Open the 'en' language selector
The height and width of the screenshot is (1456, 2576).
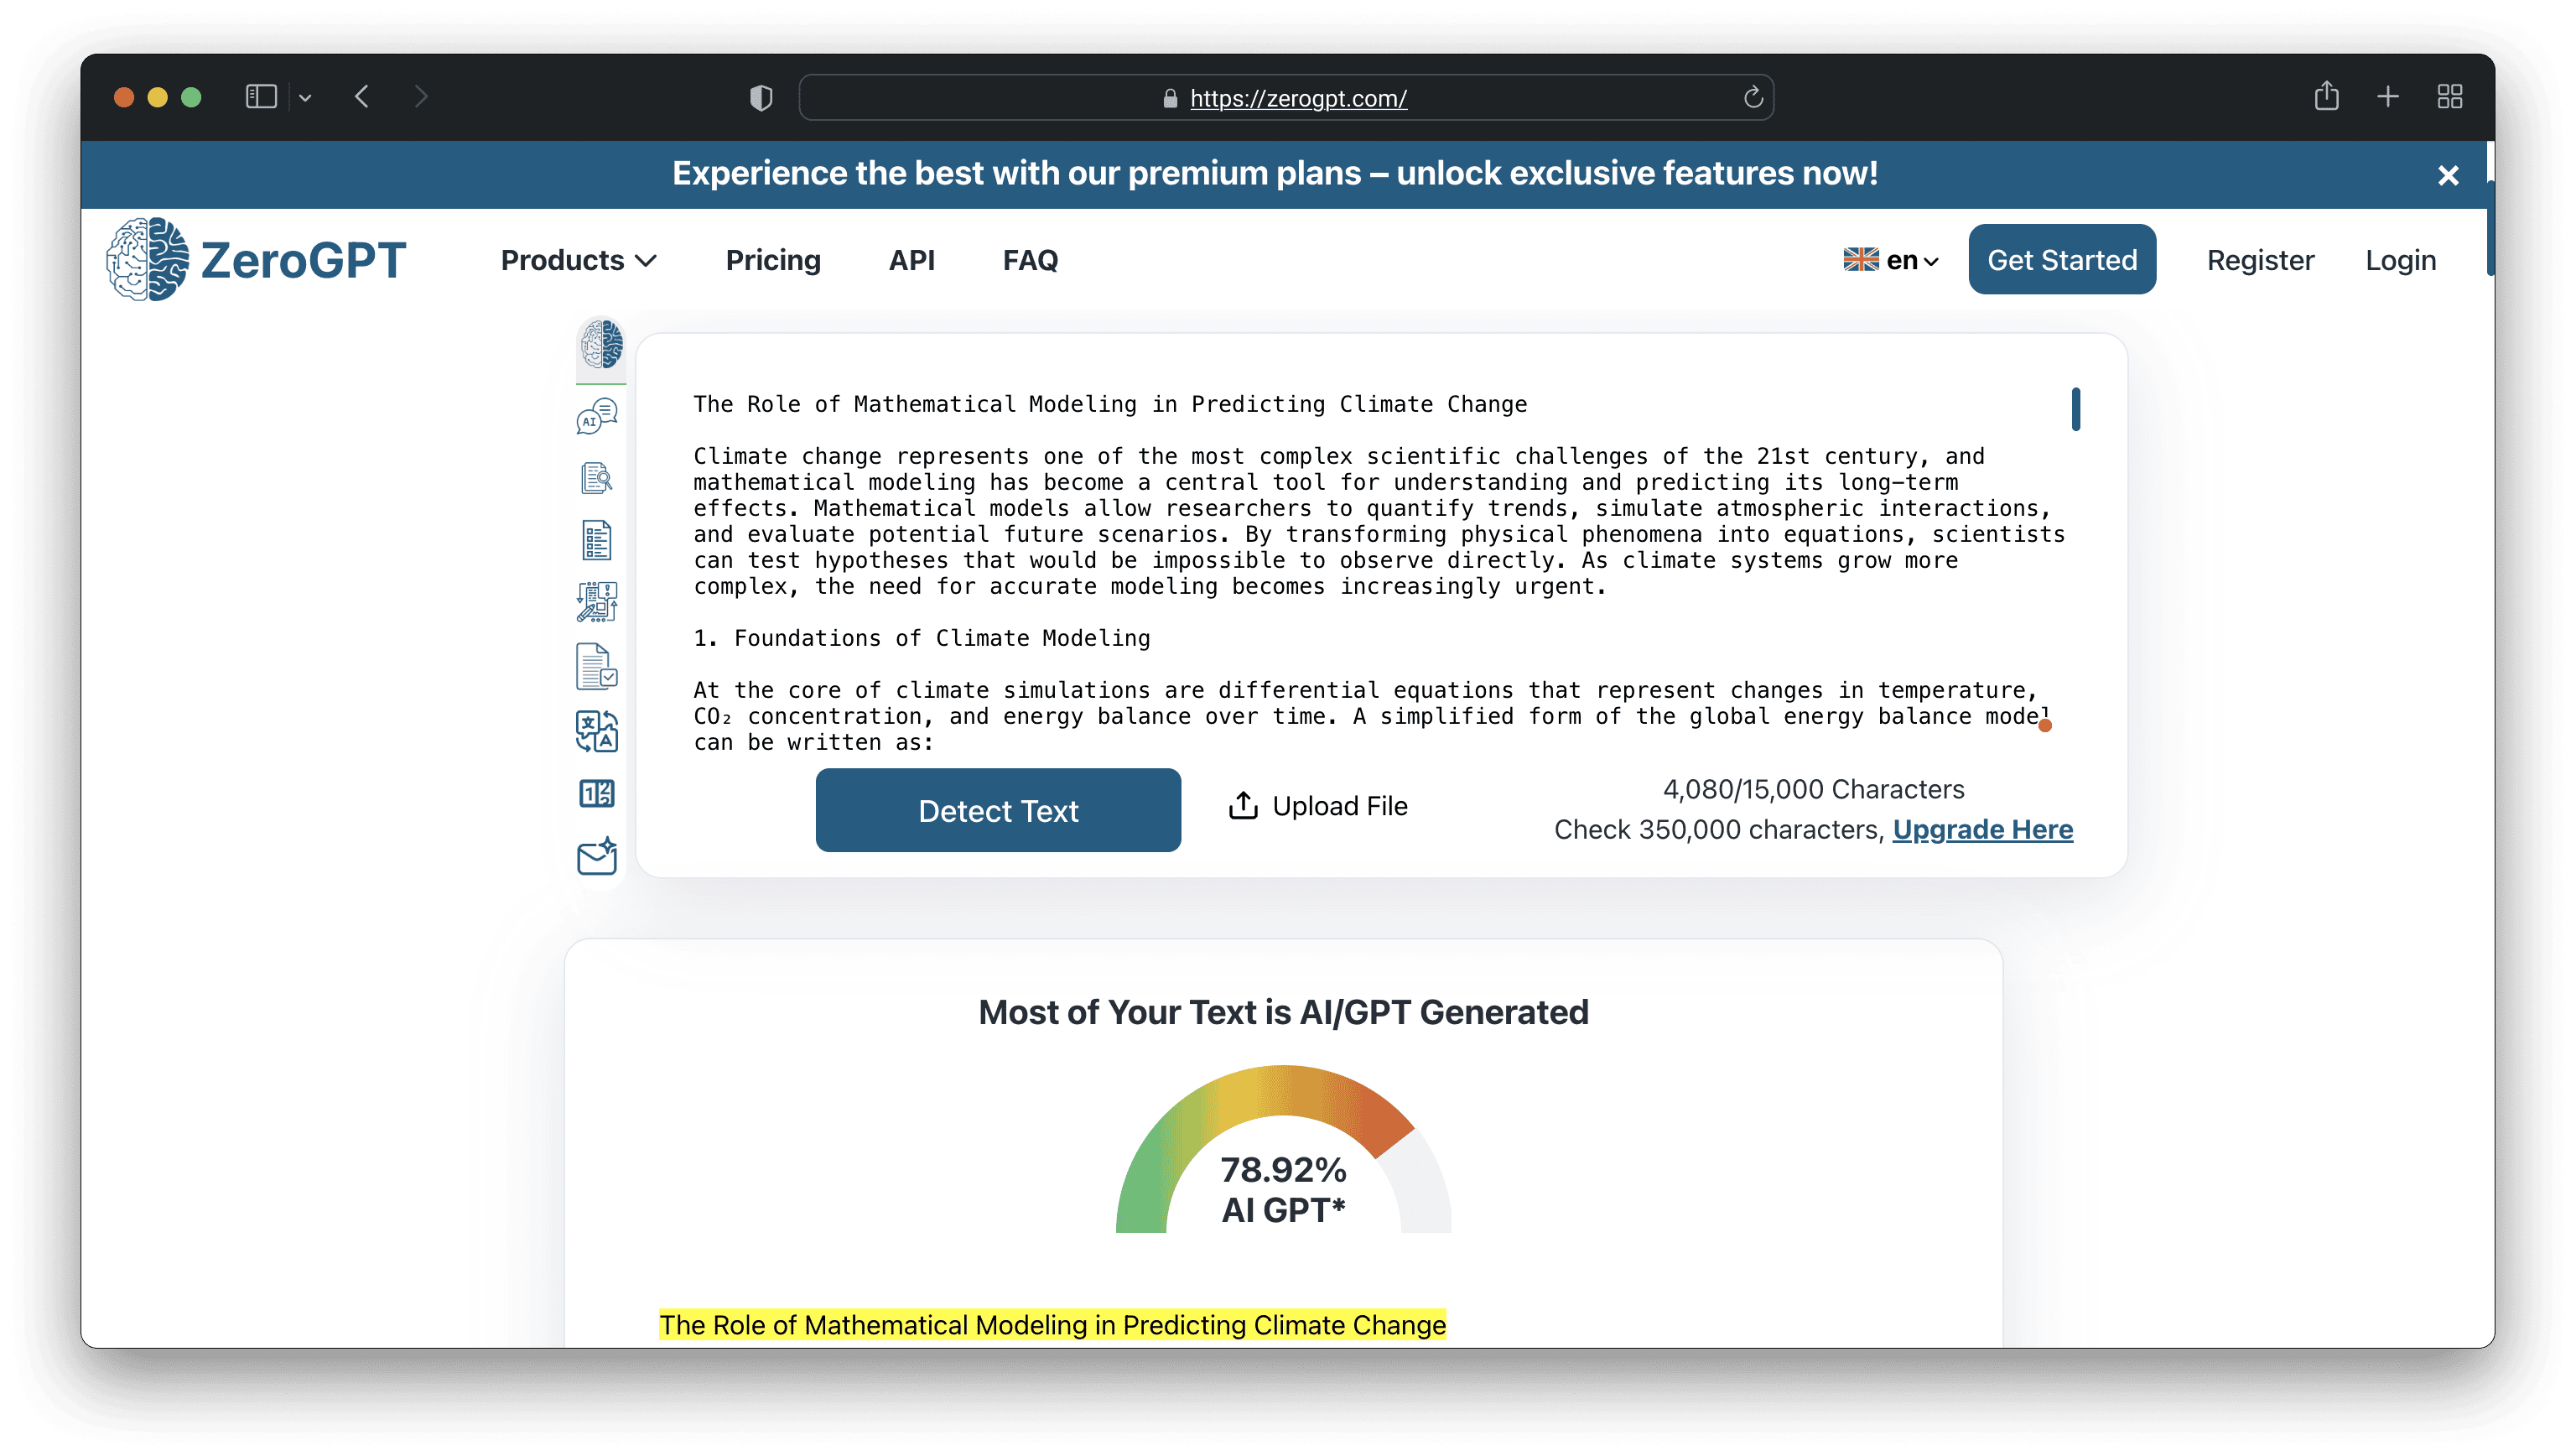click(1891, 260)
